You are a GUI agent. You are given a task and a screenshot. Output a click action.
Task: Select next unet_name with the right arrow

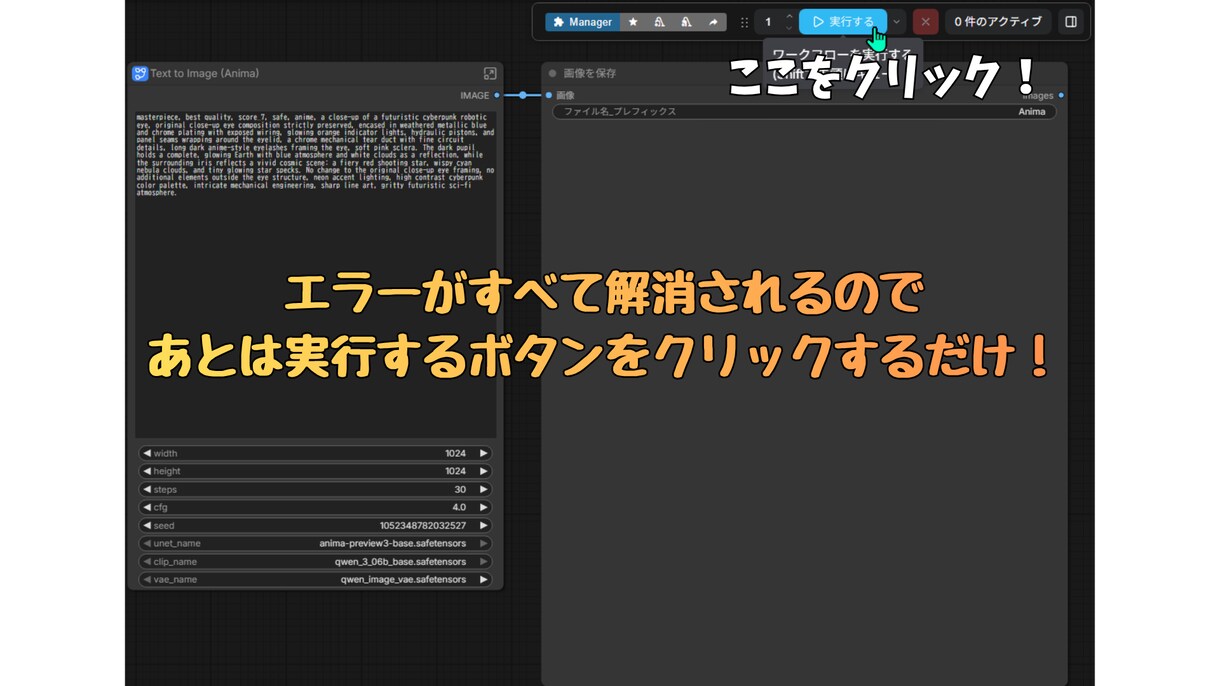[x=484, y=543]
